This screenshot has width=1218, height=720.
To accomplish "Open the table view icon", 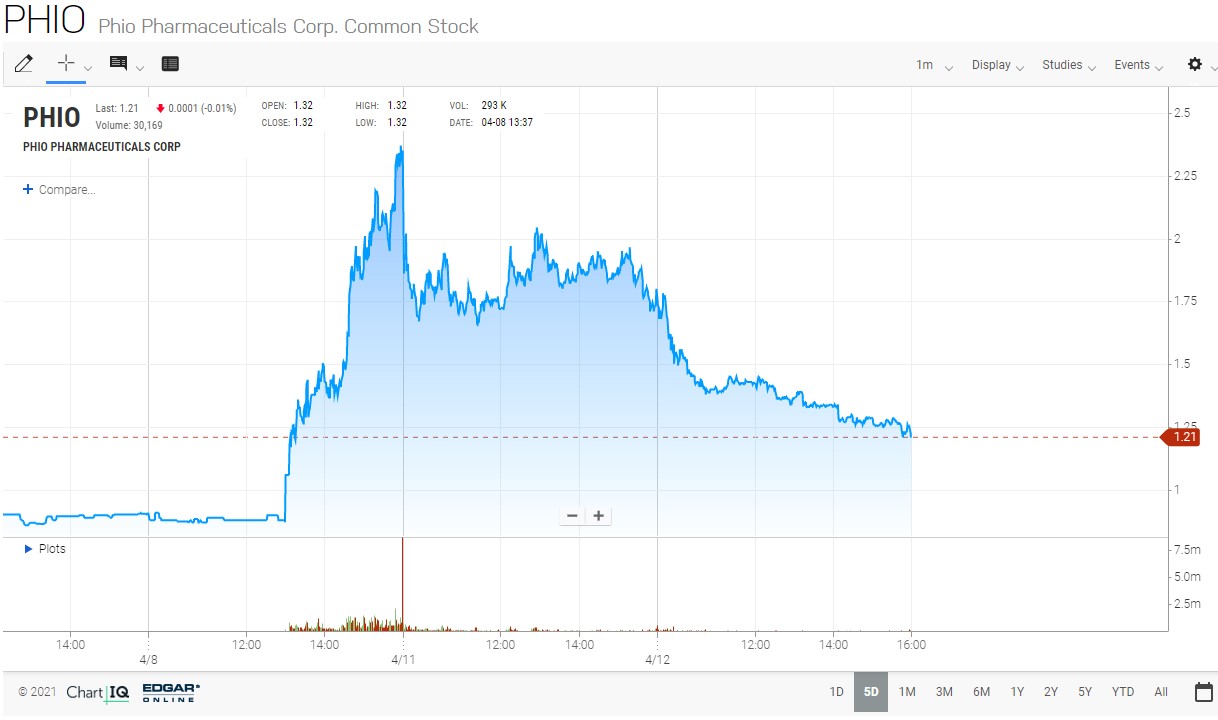I will (x=170, y=64).
